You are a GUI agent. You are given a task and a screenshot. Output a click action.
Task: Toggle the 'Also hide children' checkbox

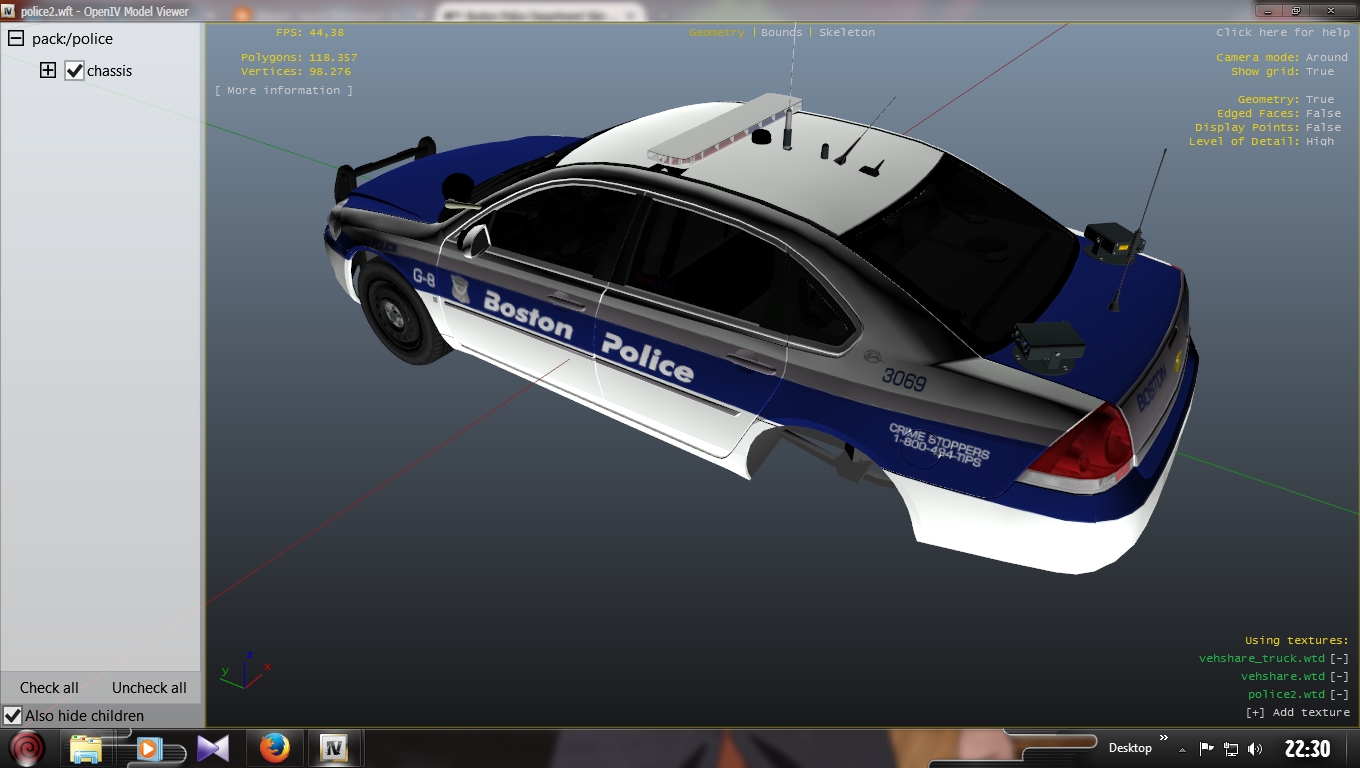[x=13, y=716]
